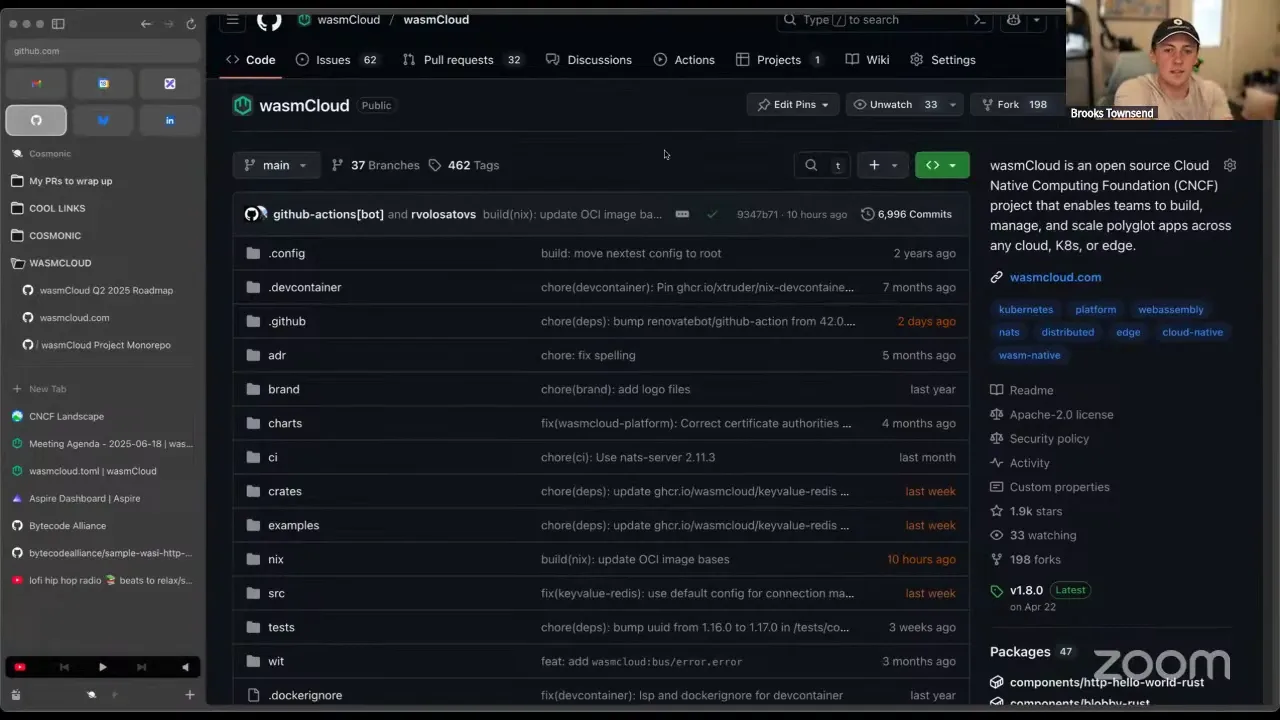Click the green commit status checkmark
This screenshot has height=720, width=1280.
(x=712, y=214)
